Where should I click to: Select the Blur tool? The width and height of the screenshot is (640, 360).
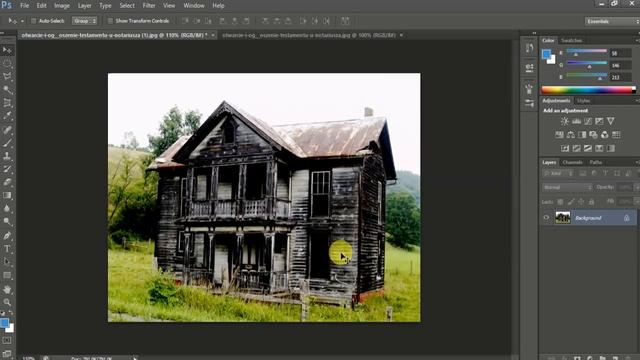(x=7, y=208)
